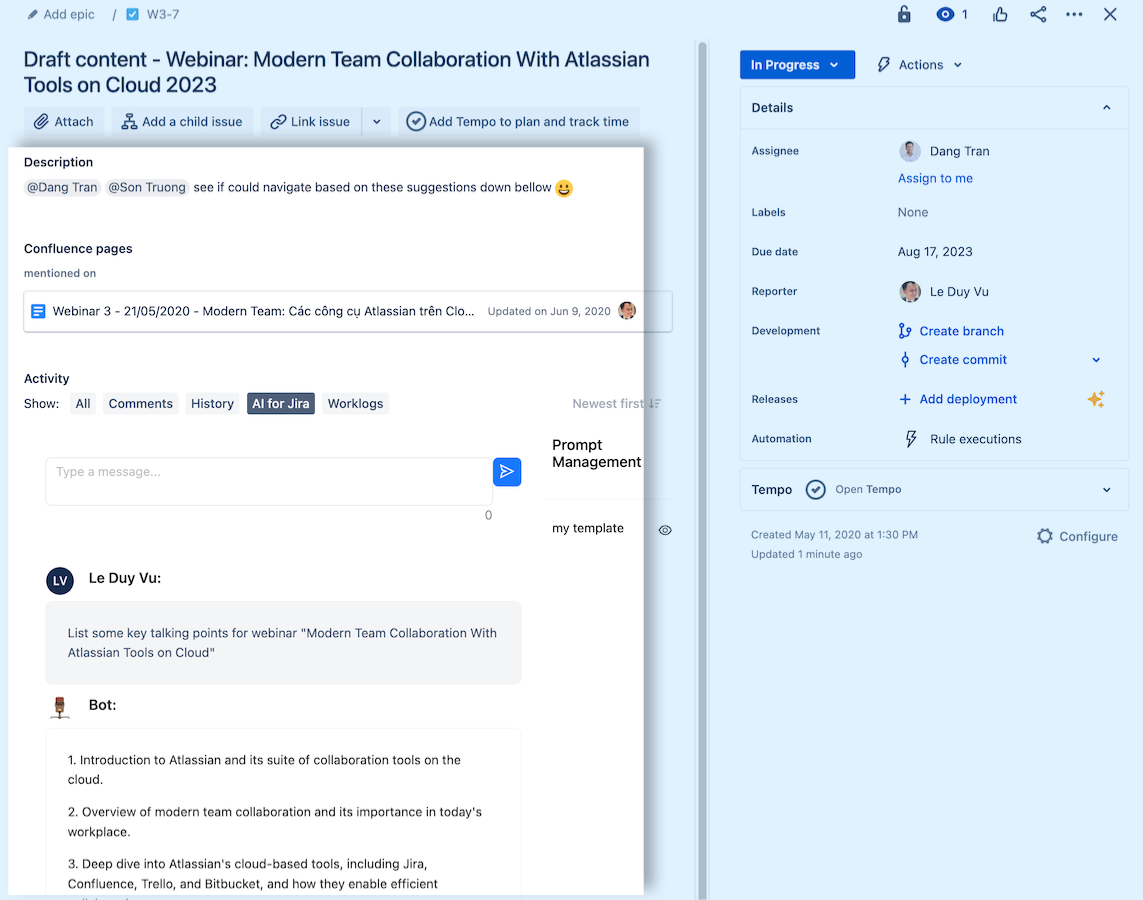Expand the dropdown next to Link issue
This screenshot has height=900, width=1143.
(377, 122)
